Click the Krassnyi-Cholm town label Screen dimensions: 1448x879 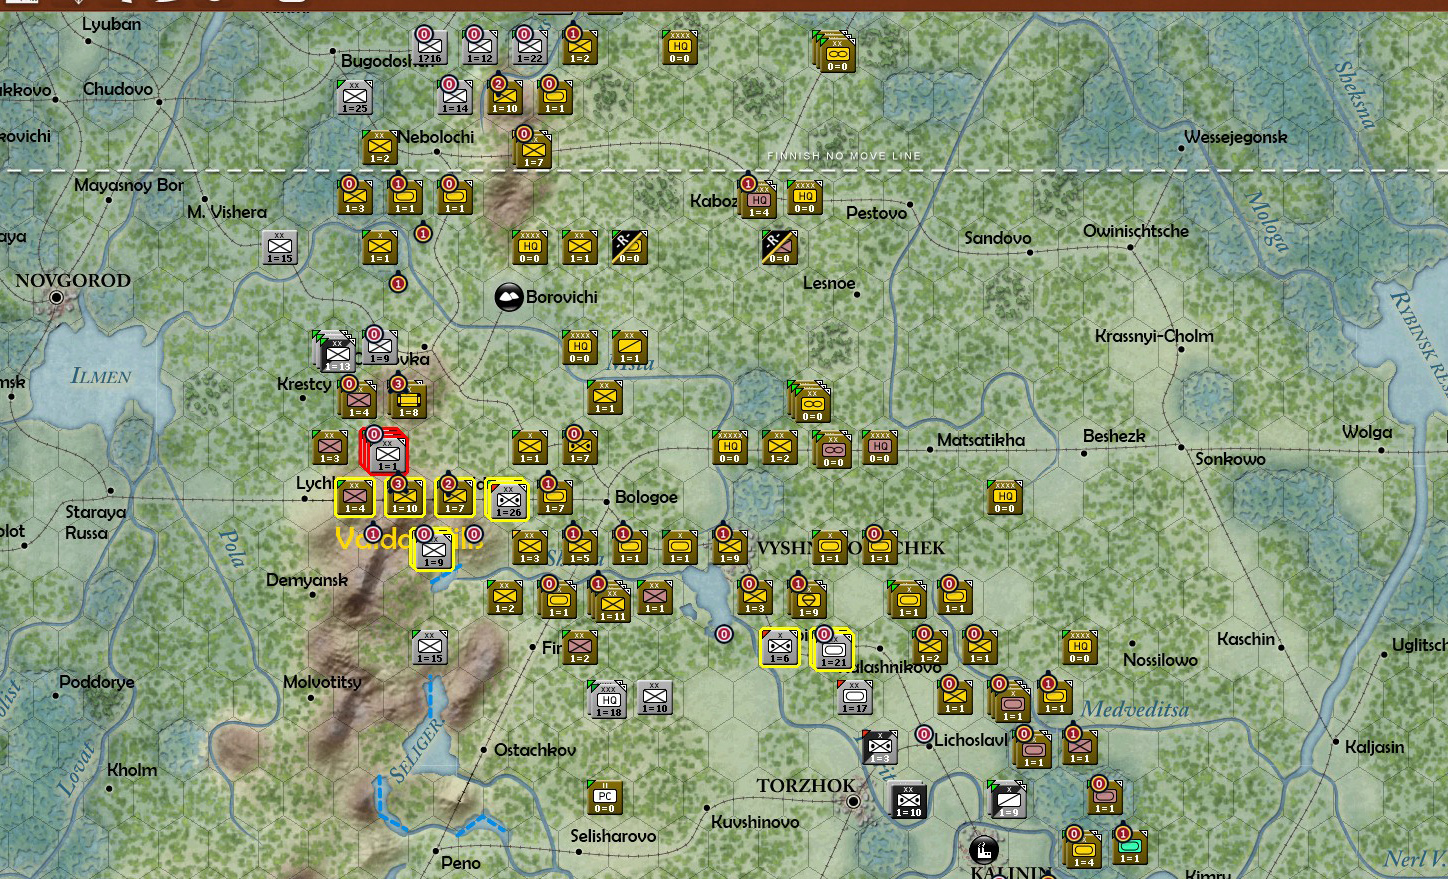pyautogui.click(x=1154, y=336)
